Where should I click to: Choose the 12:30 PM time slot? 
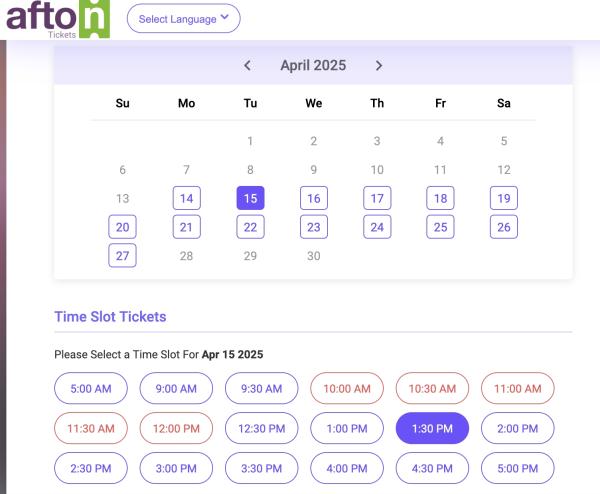tap(261, 428)
